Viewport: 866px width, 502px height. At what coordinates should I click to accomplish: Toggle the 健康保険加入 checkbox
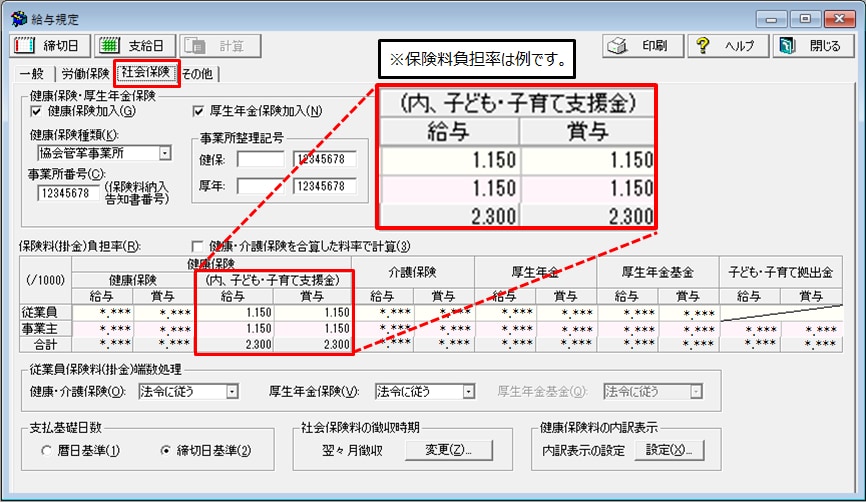[x=37, y=111]
